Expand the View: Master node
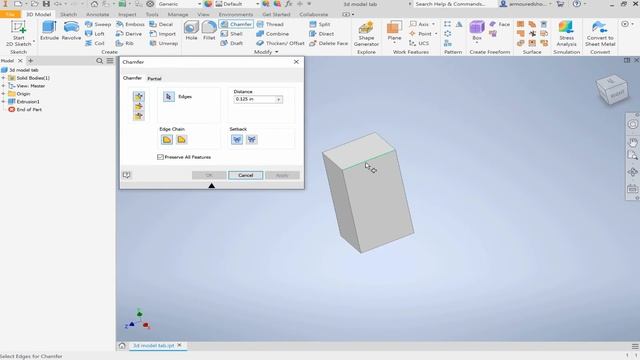This screenshot has width=640, height=360. pos(3,86)
